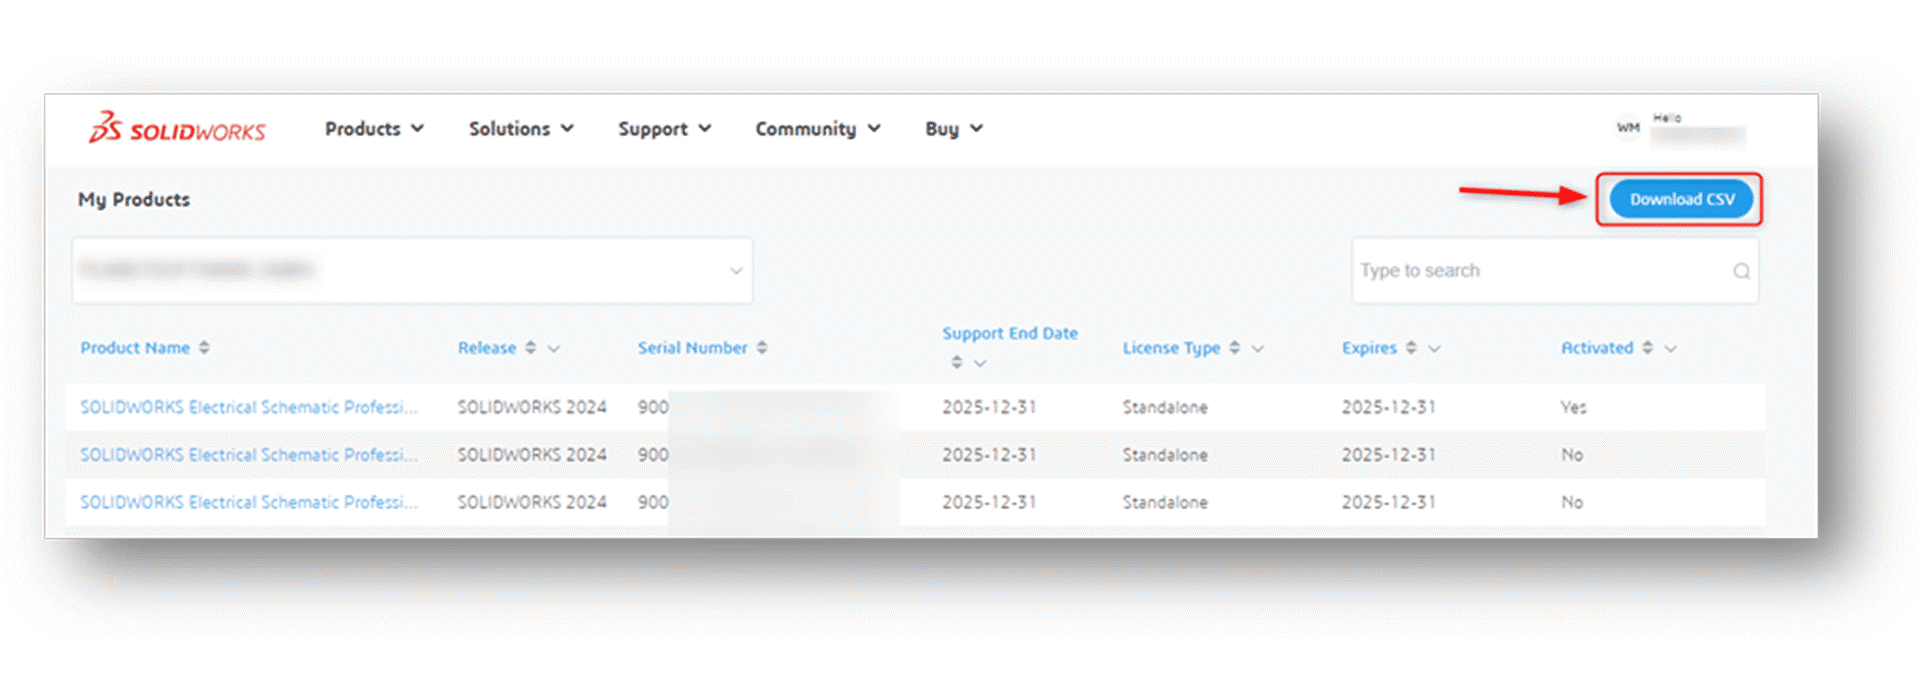Viewport: 1920px width, 677px height.
Task: Open the Support menu
Action: tap(664, 129)
